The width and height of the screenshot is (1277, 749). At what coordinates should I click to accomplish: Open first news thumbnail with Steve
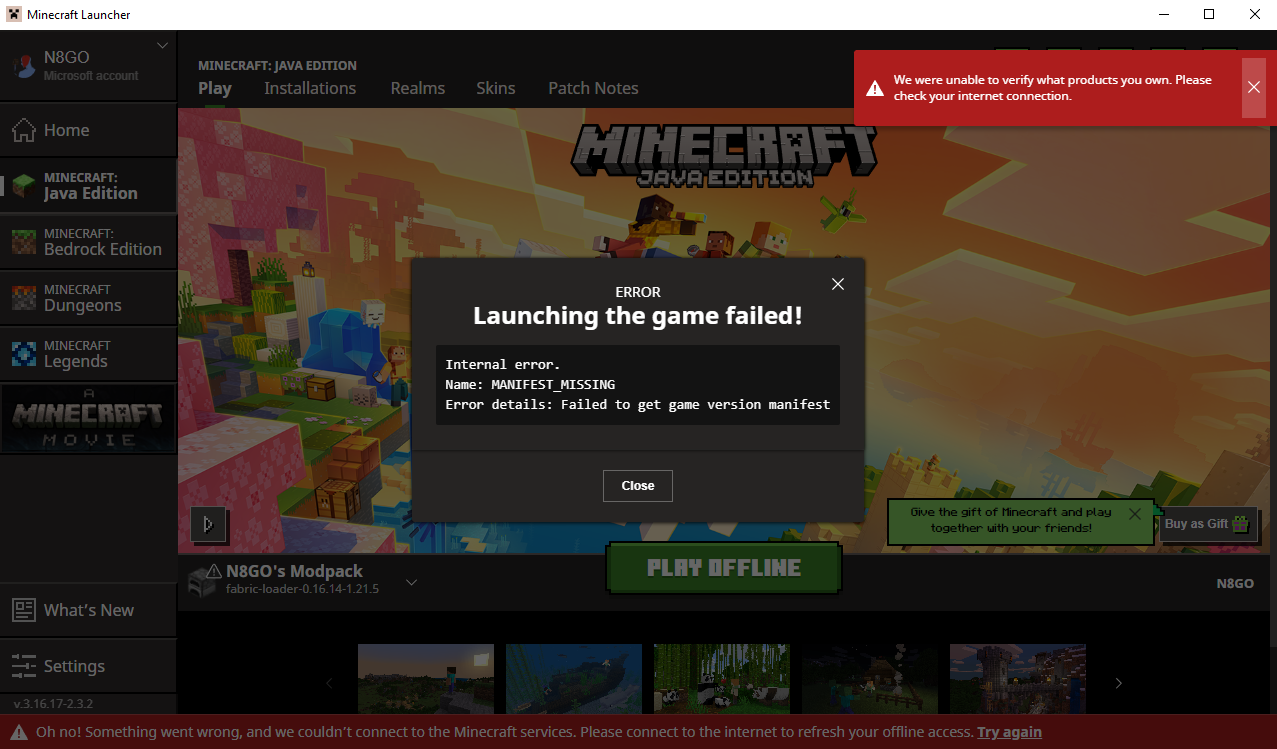pyautogui.click(x=426, y=679)
